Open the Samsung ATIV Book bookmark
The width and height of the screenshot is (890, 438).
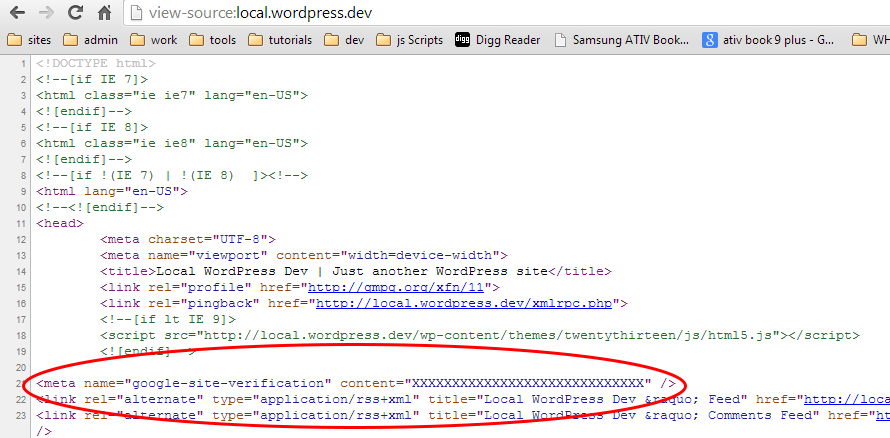point(622,40)
